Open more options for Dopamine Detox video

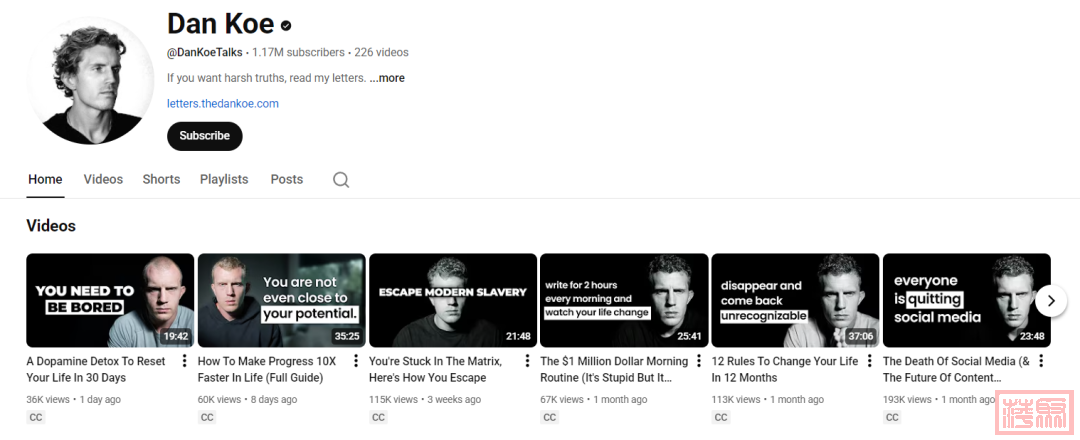(184, 362)
